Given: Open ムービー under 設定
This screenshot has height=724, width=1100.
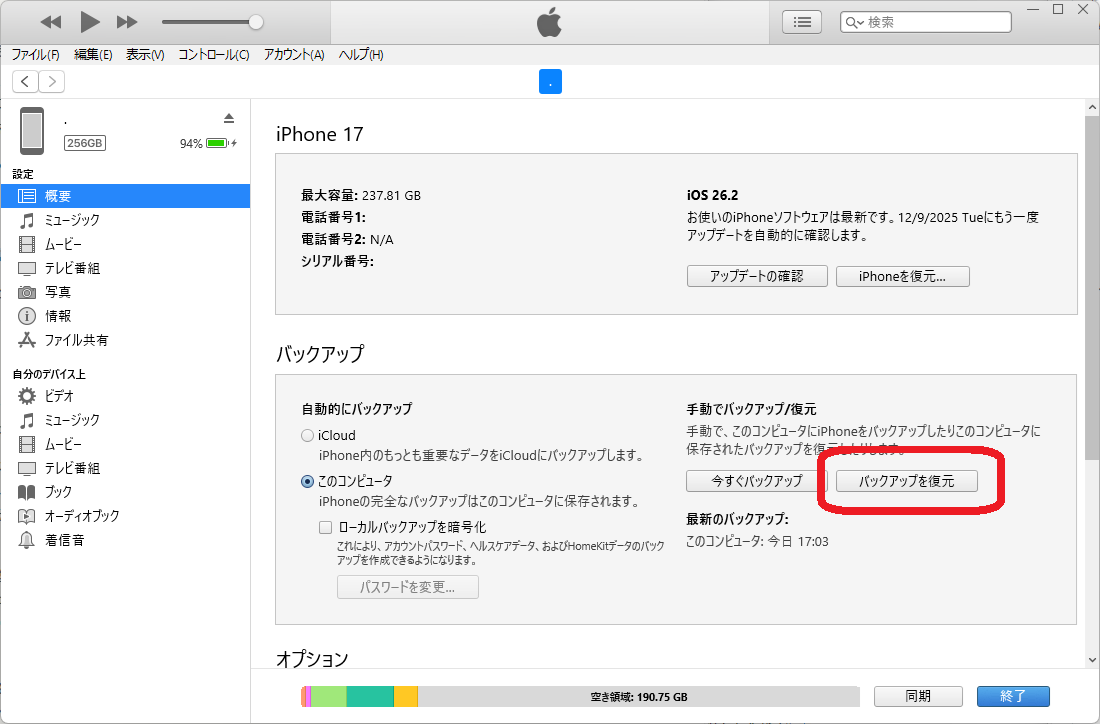Looking at the screenshot, I should (x=125, y=244).
